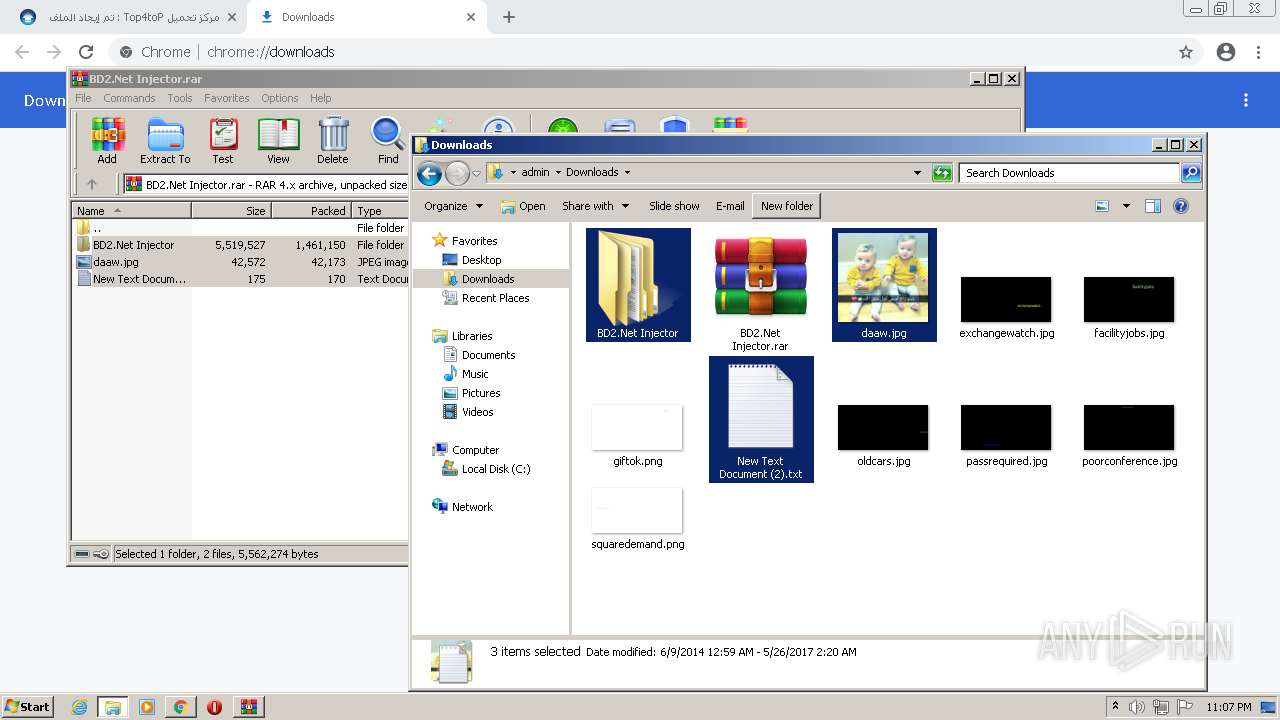Click the Delete icon in the WinRAR toolbar

[x=333, y=140]
